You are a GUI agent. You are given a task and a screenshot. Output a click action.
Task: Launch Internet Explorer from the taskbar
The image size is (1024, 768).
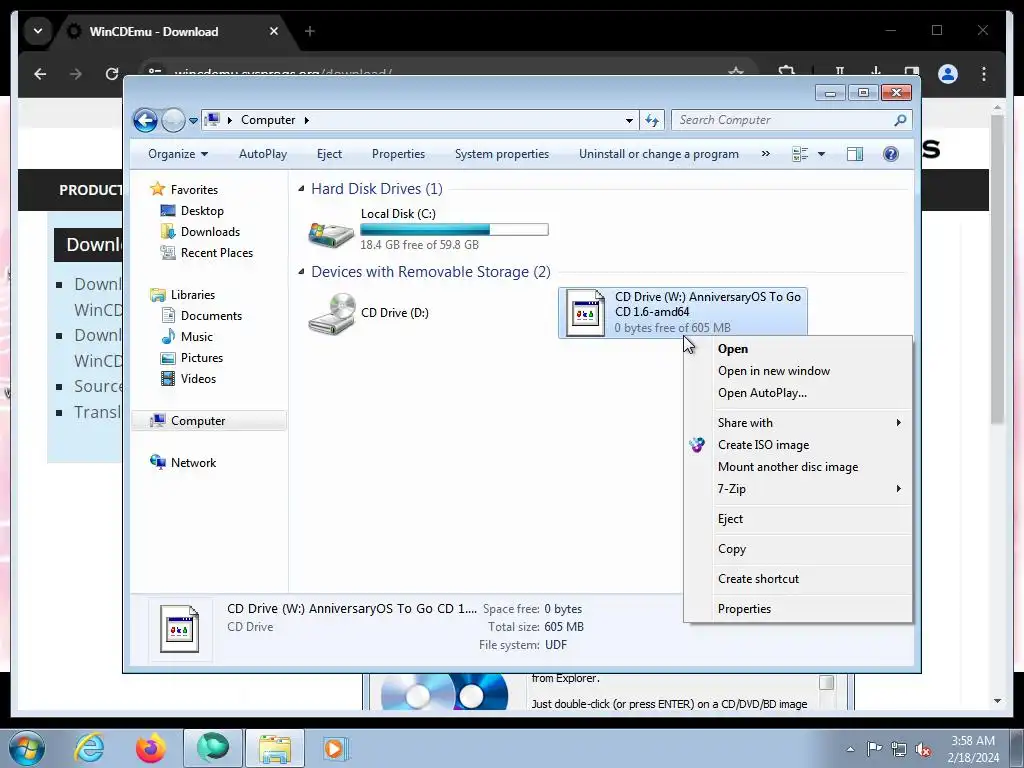(89, 748)
